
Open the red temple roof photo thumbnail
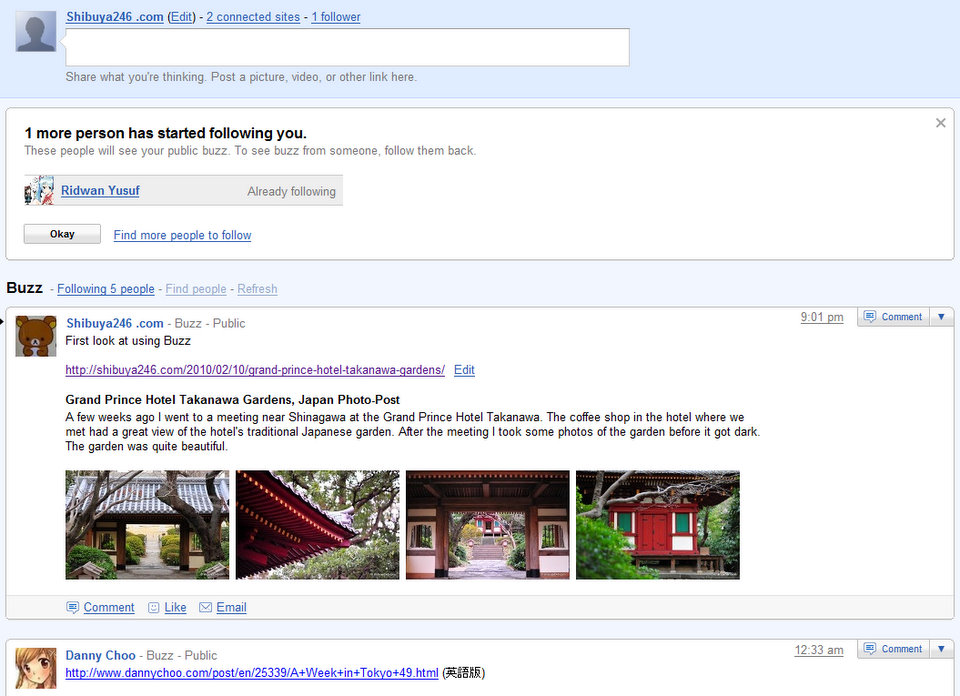tap(317, 525)
